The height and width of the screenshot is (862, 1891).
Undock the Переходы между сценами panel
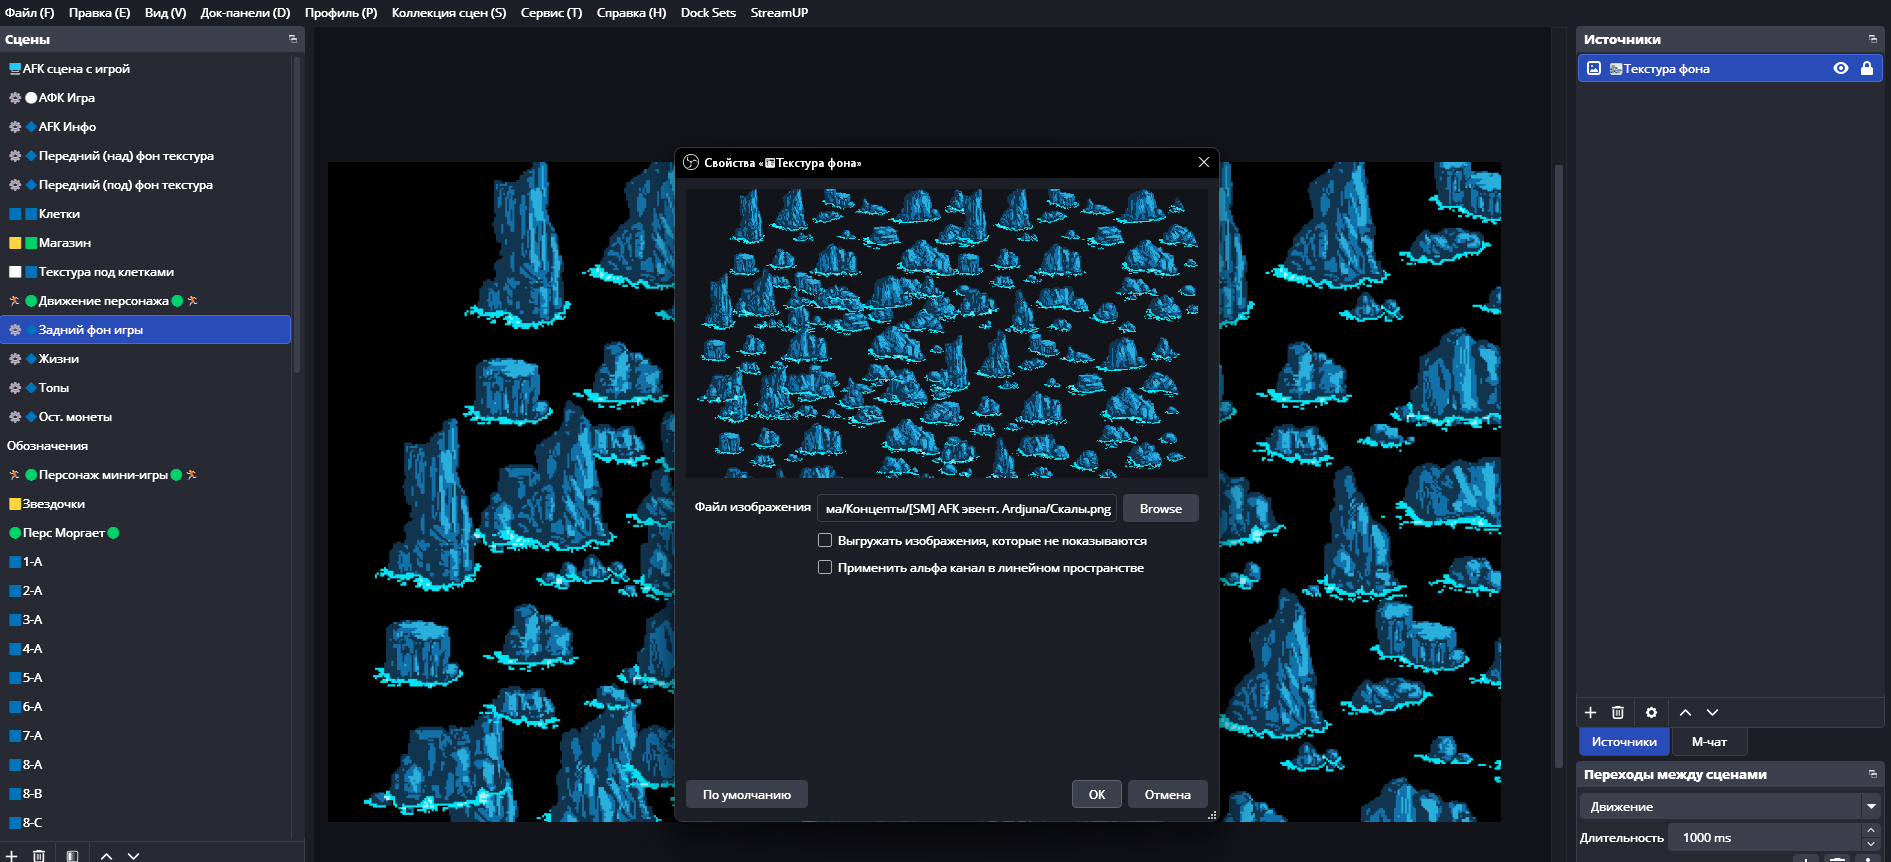1872,774
